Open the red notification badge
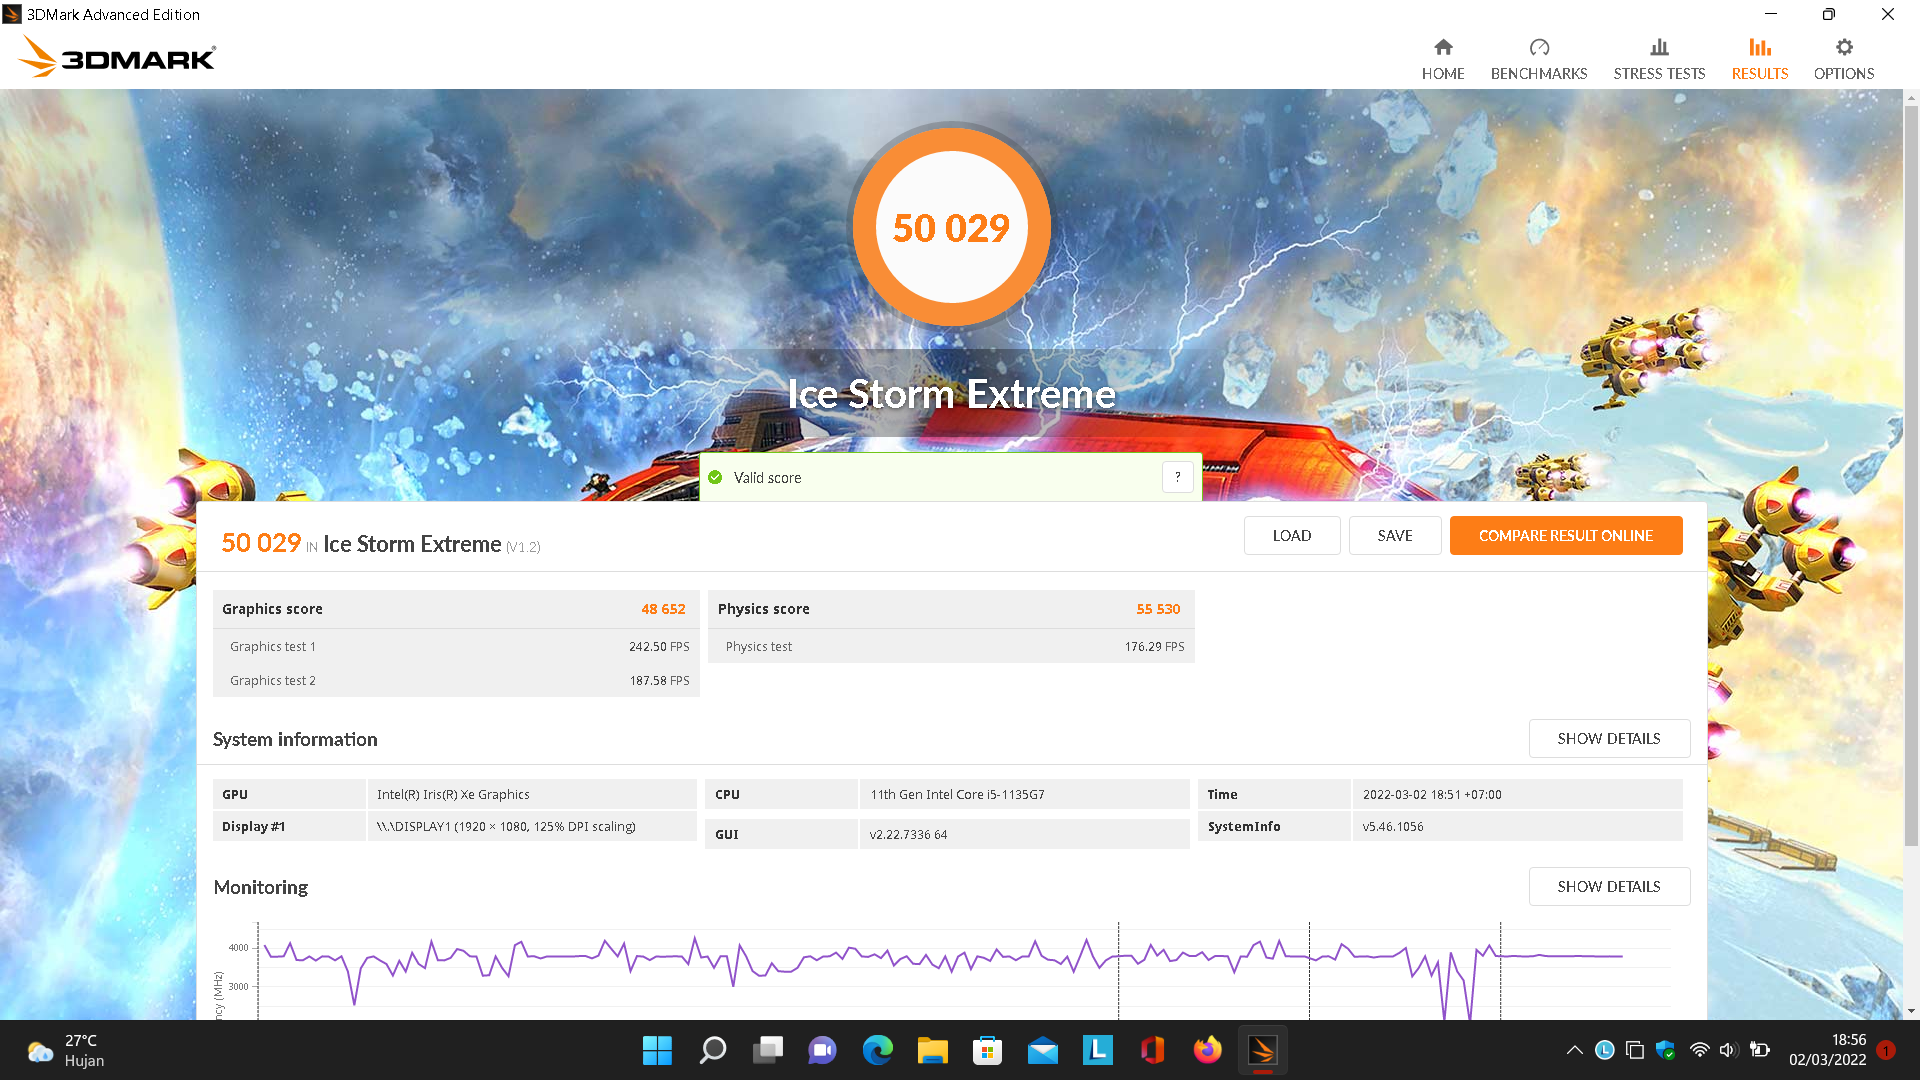Image resolution: width=1920 pixels, height=1080 pixels. click(1886, 1050)
